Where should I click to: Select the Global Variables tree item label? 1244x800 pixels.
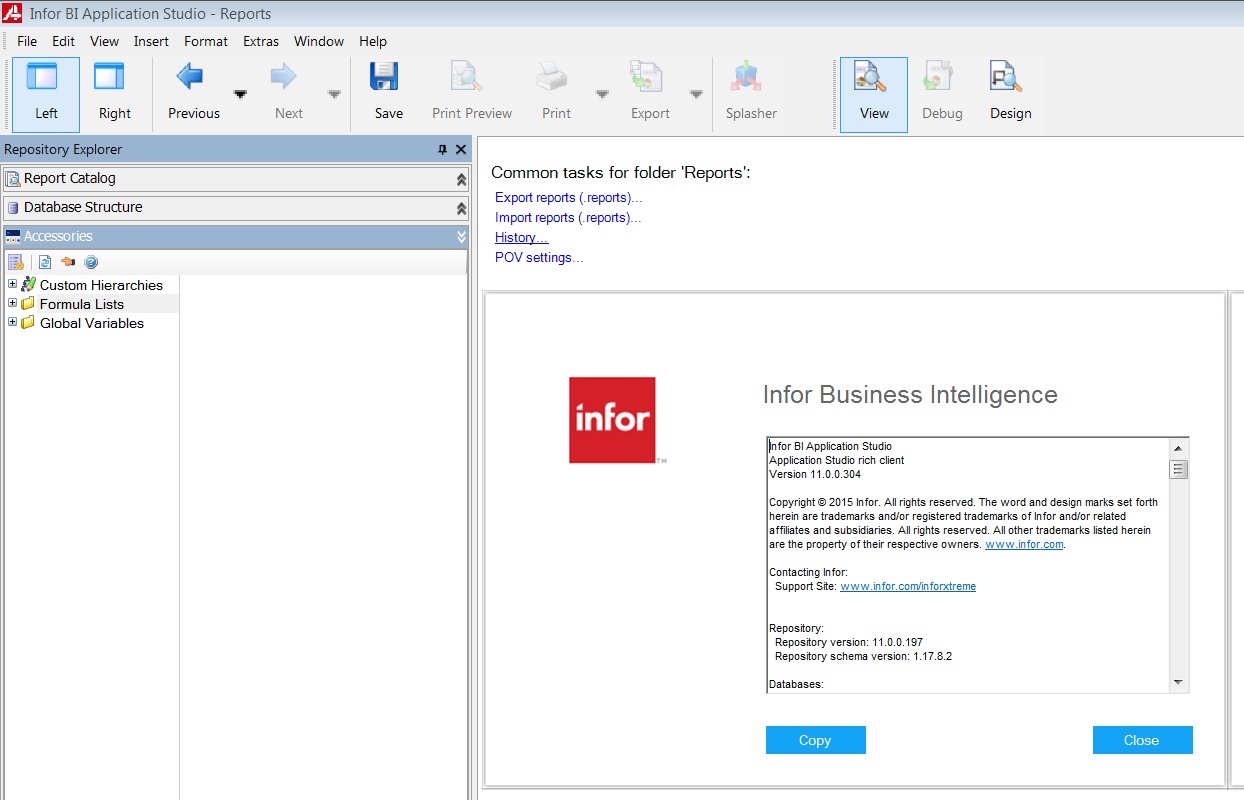[x=92, y=323]
